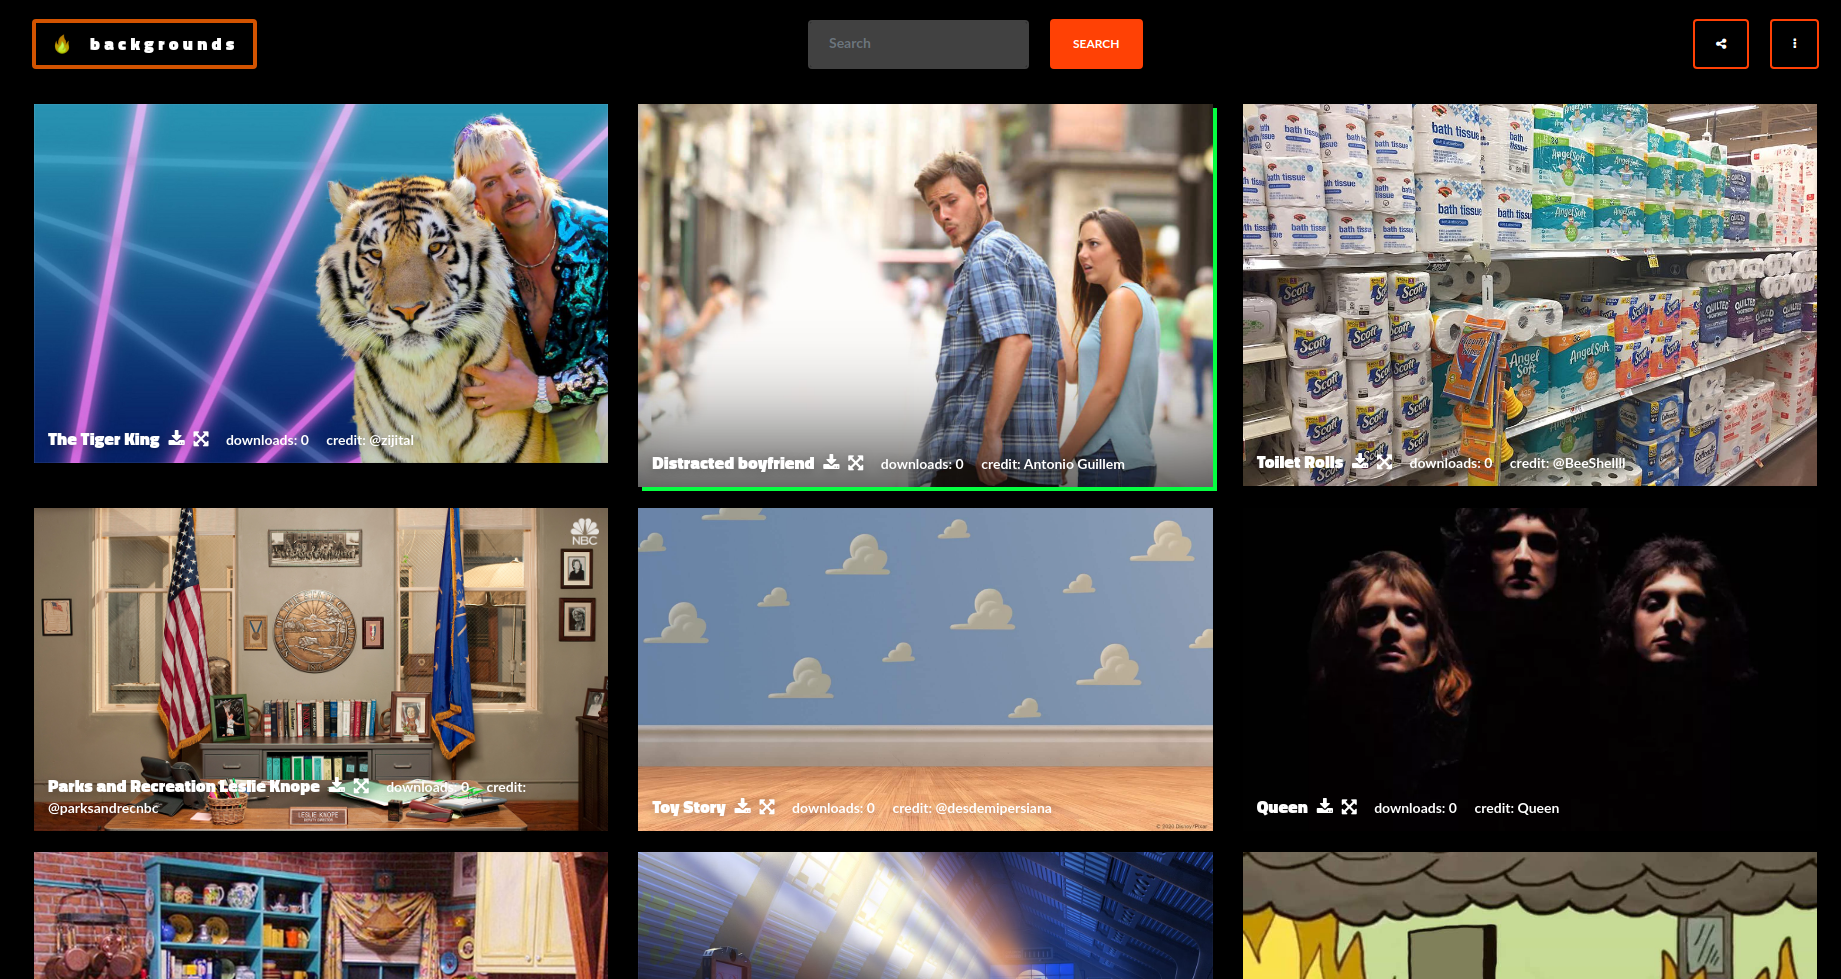Download Parks and Recreation Leslie Knope background

point(337,785)
